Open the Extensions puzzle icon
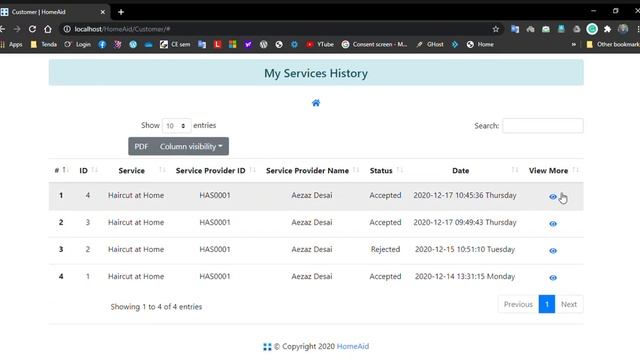Screen dimensions: 640x360 pos(607,29)
